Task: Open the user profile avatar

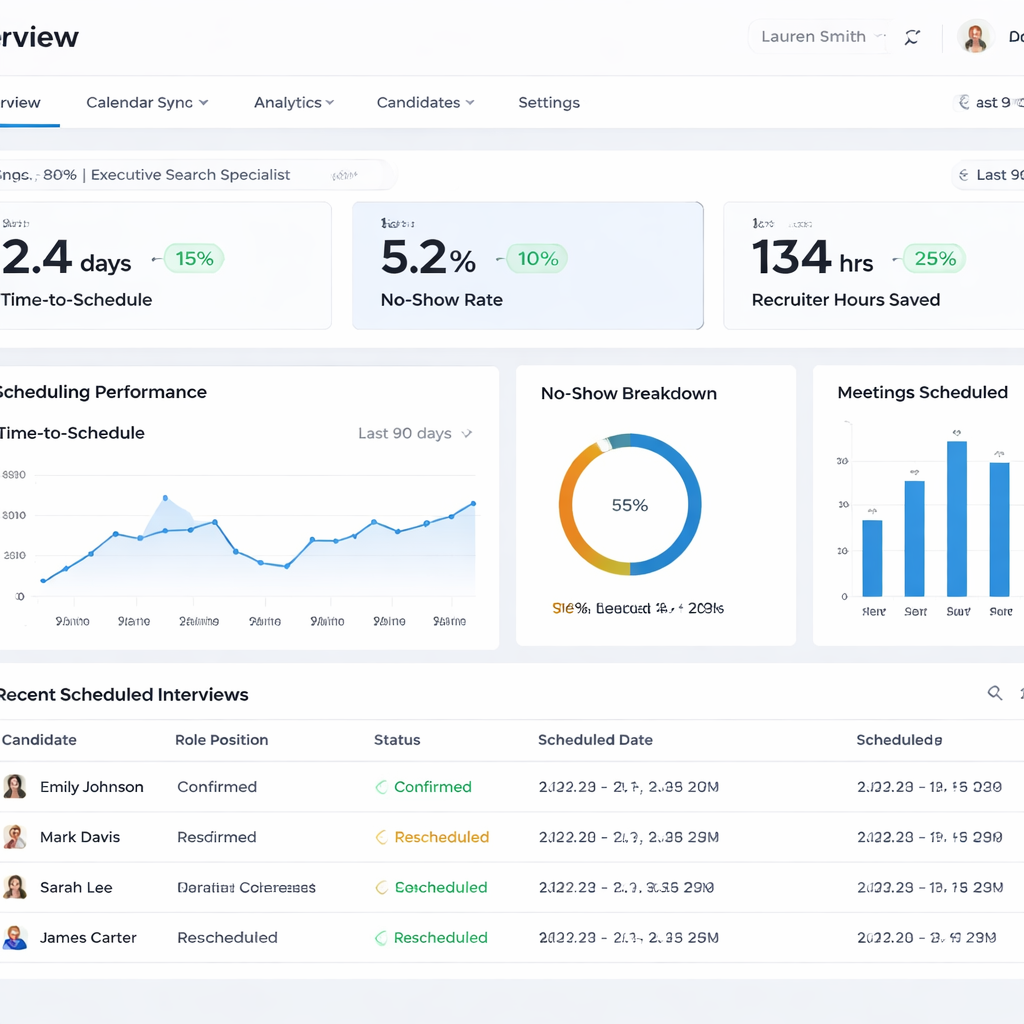Action: click(976, 37)
